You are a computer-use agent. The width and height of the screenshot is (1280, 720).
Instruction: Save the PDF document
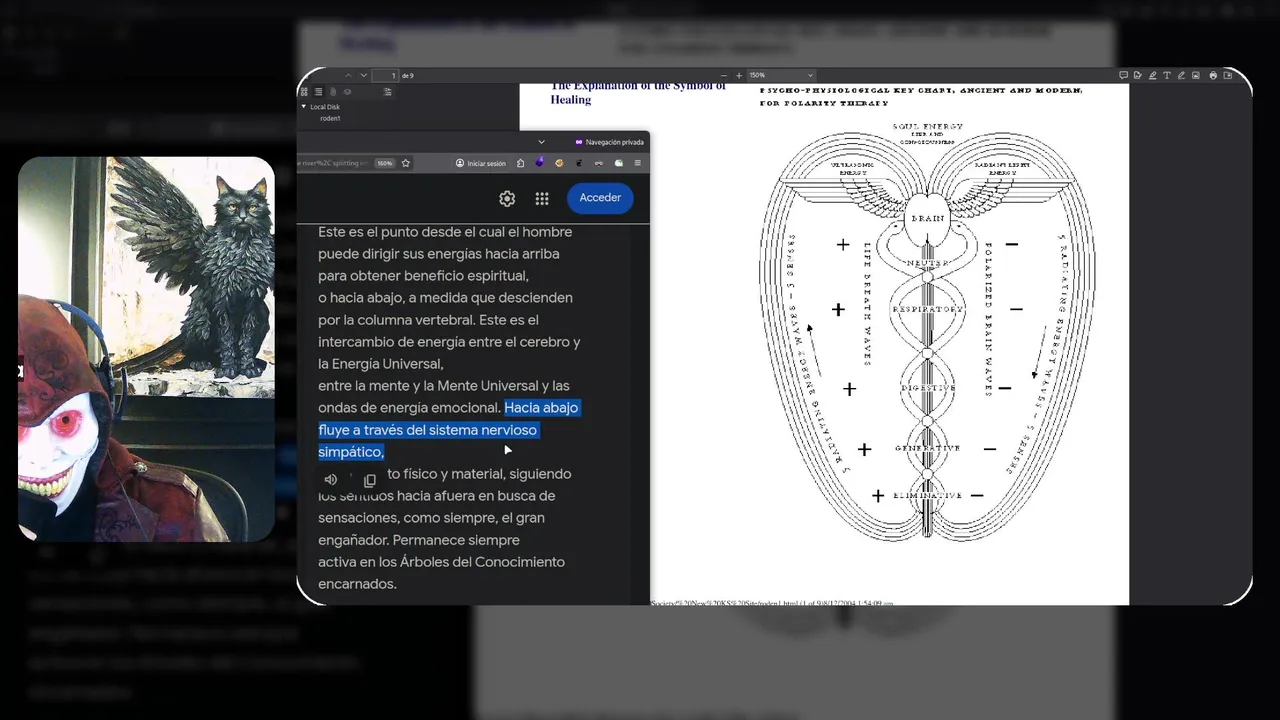(1228, 75)
